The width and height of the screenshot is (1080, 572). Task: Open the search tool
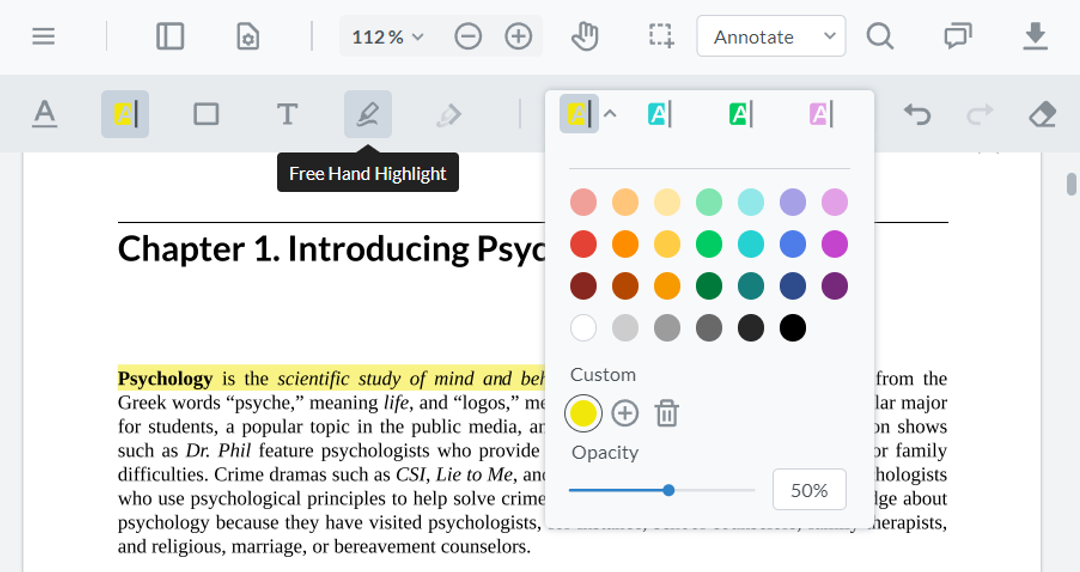tap(880, 36)
